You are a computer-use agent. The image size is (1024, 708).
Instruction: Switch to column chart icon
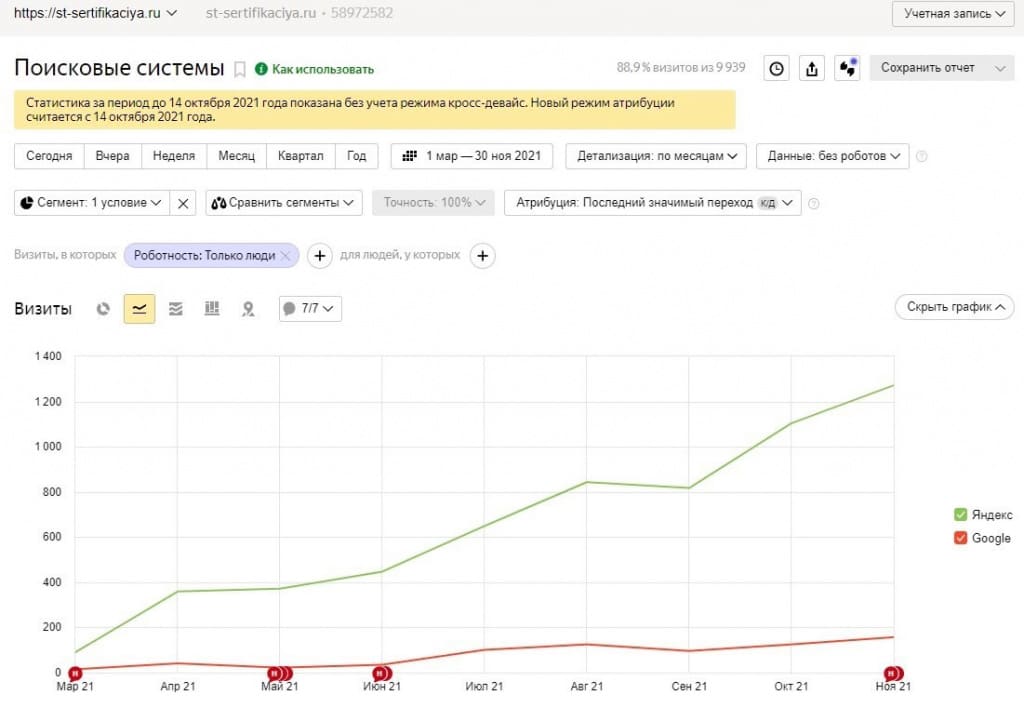[x=212, y=309]
